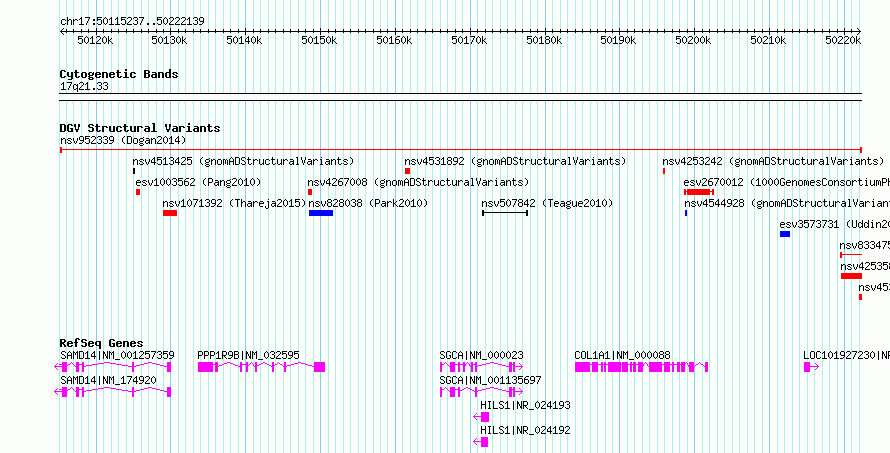The image size is (890, 453).
Task: Open the COL1A1 NM_000088 gene label
Action: [622, 355]
